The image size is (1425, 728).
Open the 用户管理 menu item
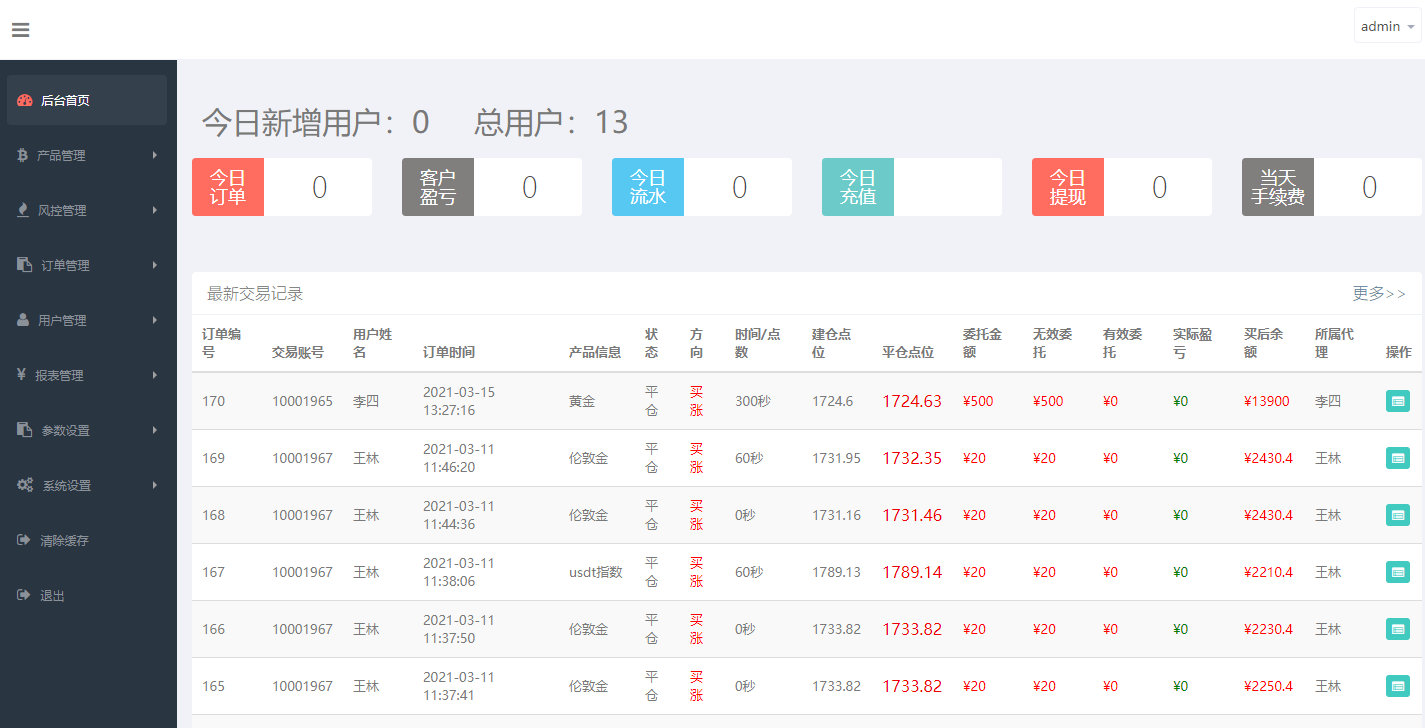87,320
